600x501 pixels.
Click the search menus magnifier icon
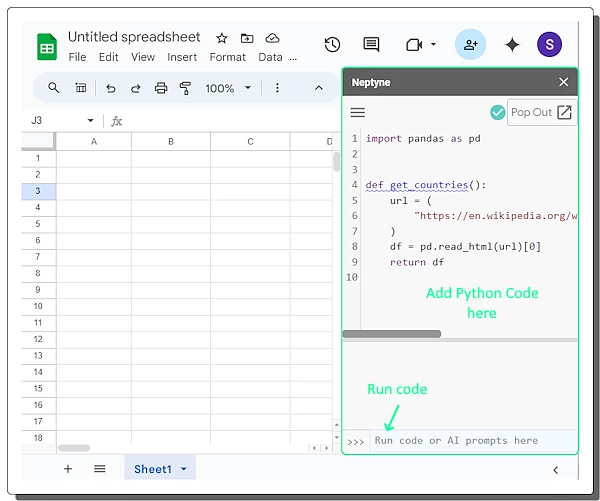coord(54,88)
